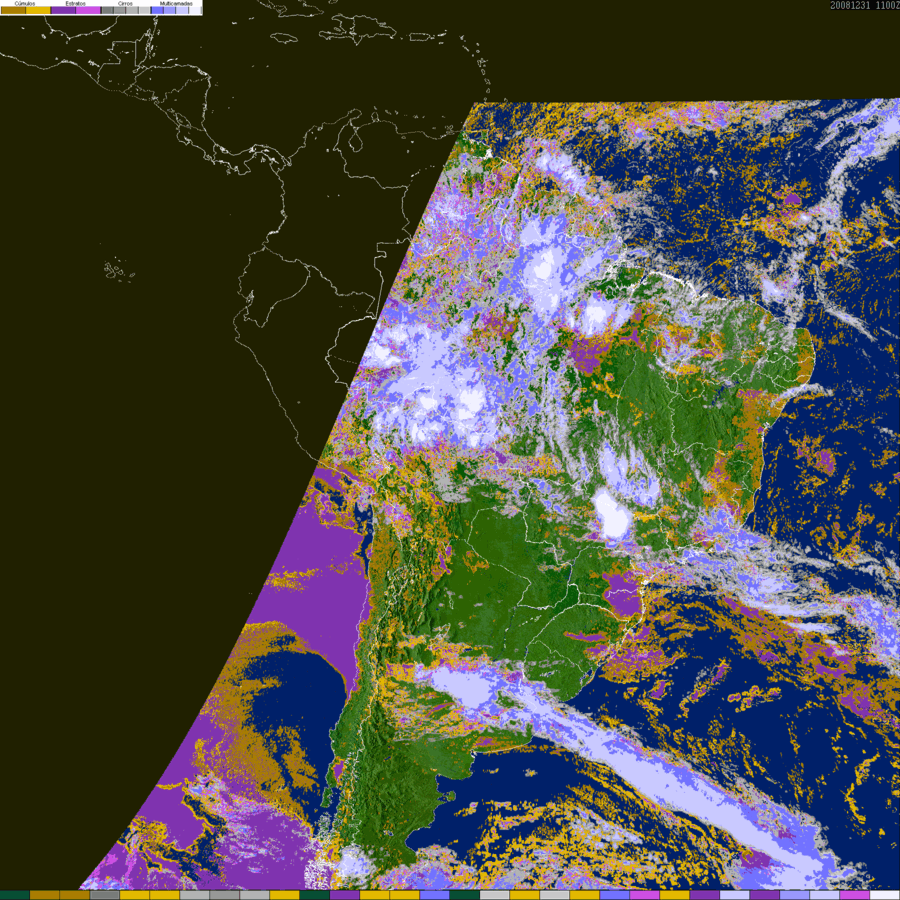
Task: Click the 'Multicamadas' legend label
Action: (x=176, y=3)
